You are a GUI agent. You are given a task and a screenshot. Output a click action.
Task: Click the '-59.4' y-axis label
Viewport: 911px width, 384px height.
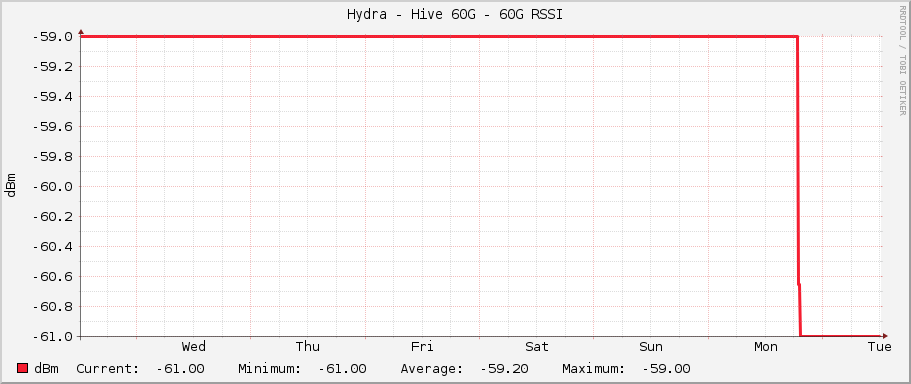click(52, 96)
